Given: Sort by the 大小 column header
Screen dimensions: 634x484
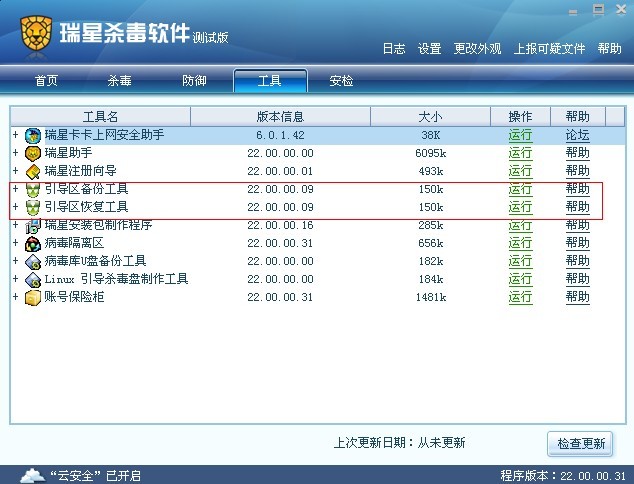Looking at the screenshot, I should coord(430,117).
